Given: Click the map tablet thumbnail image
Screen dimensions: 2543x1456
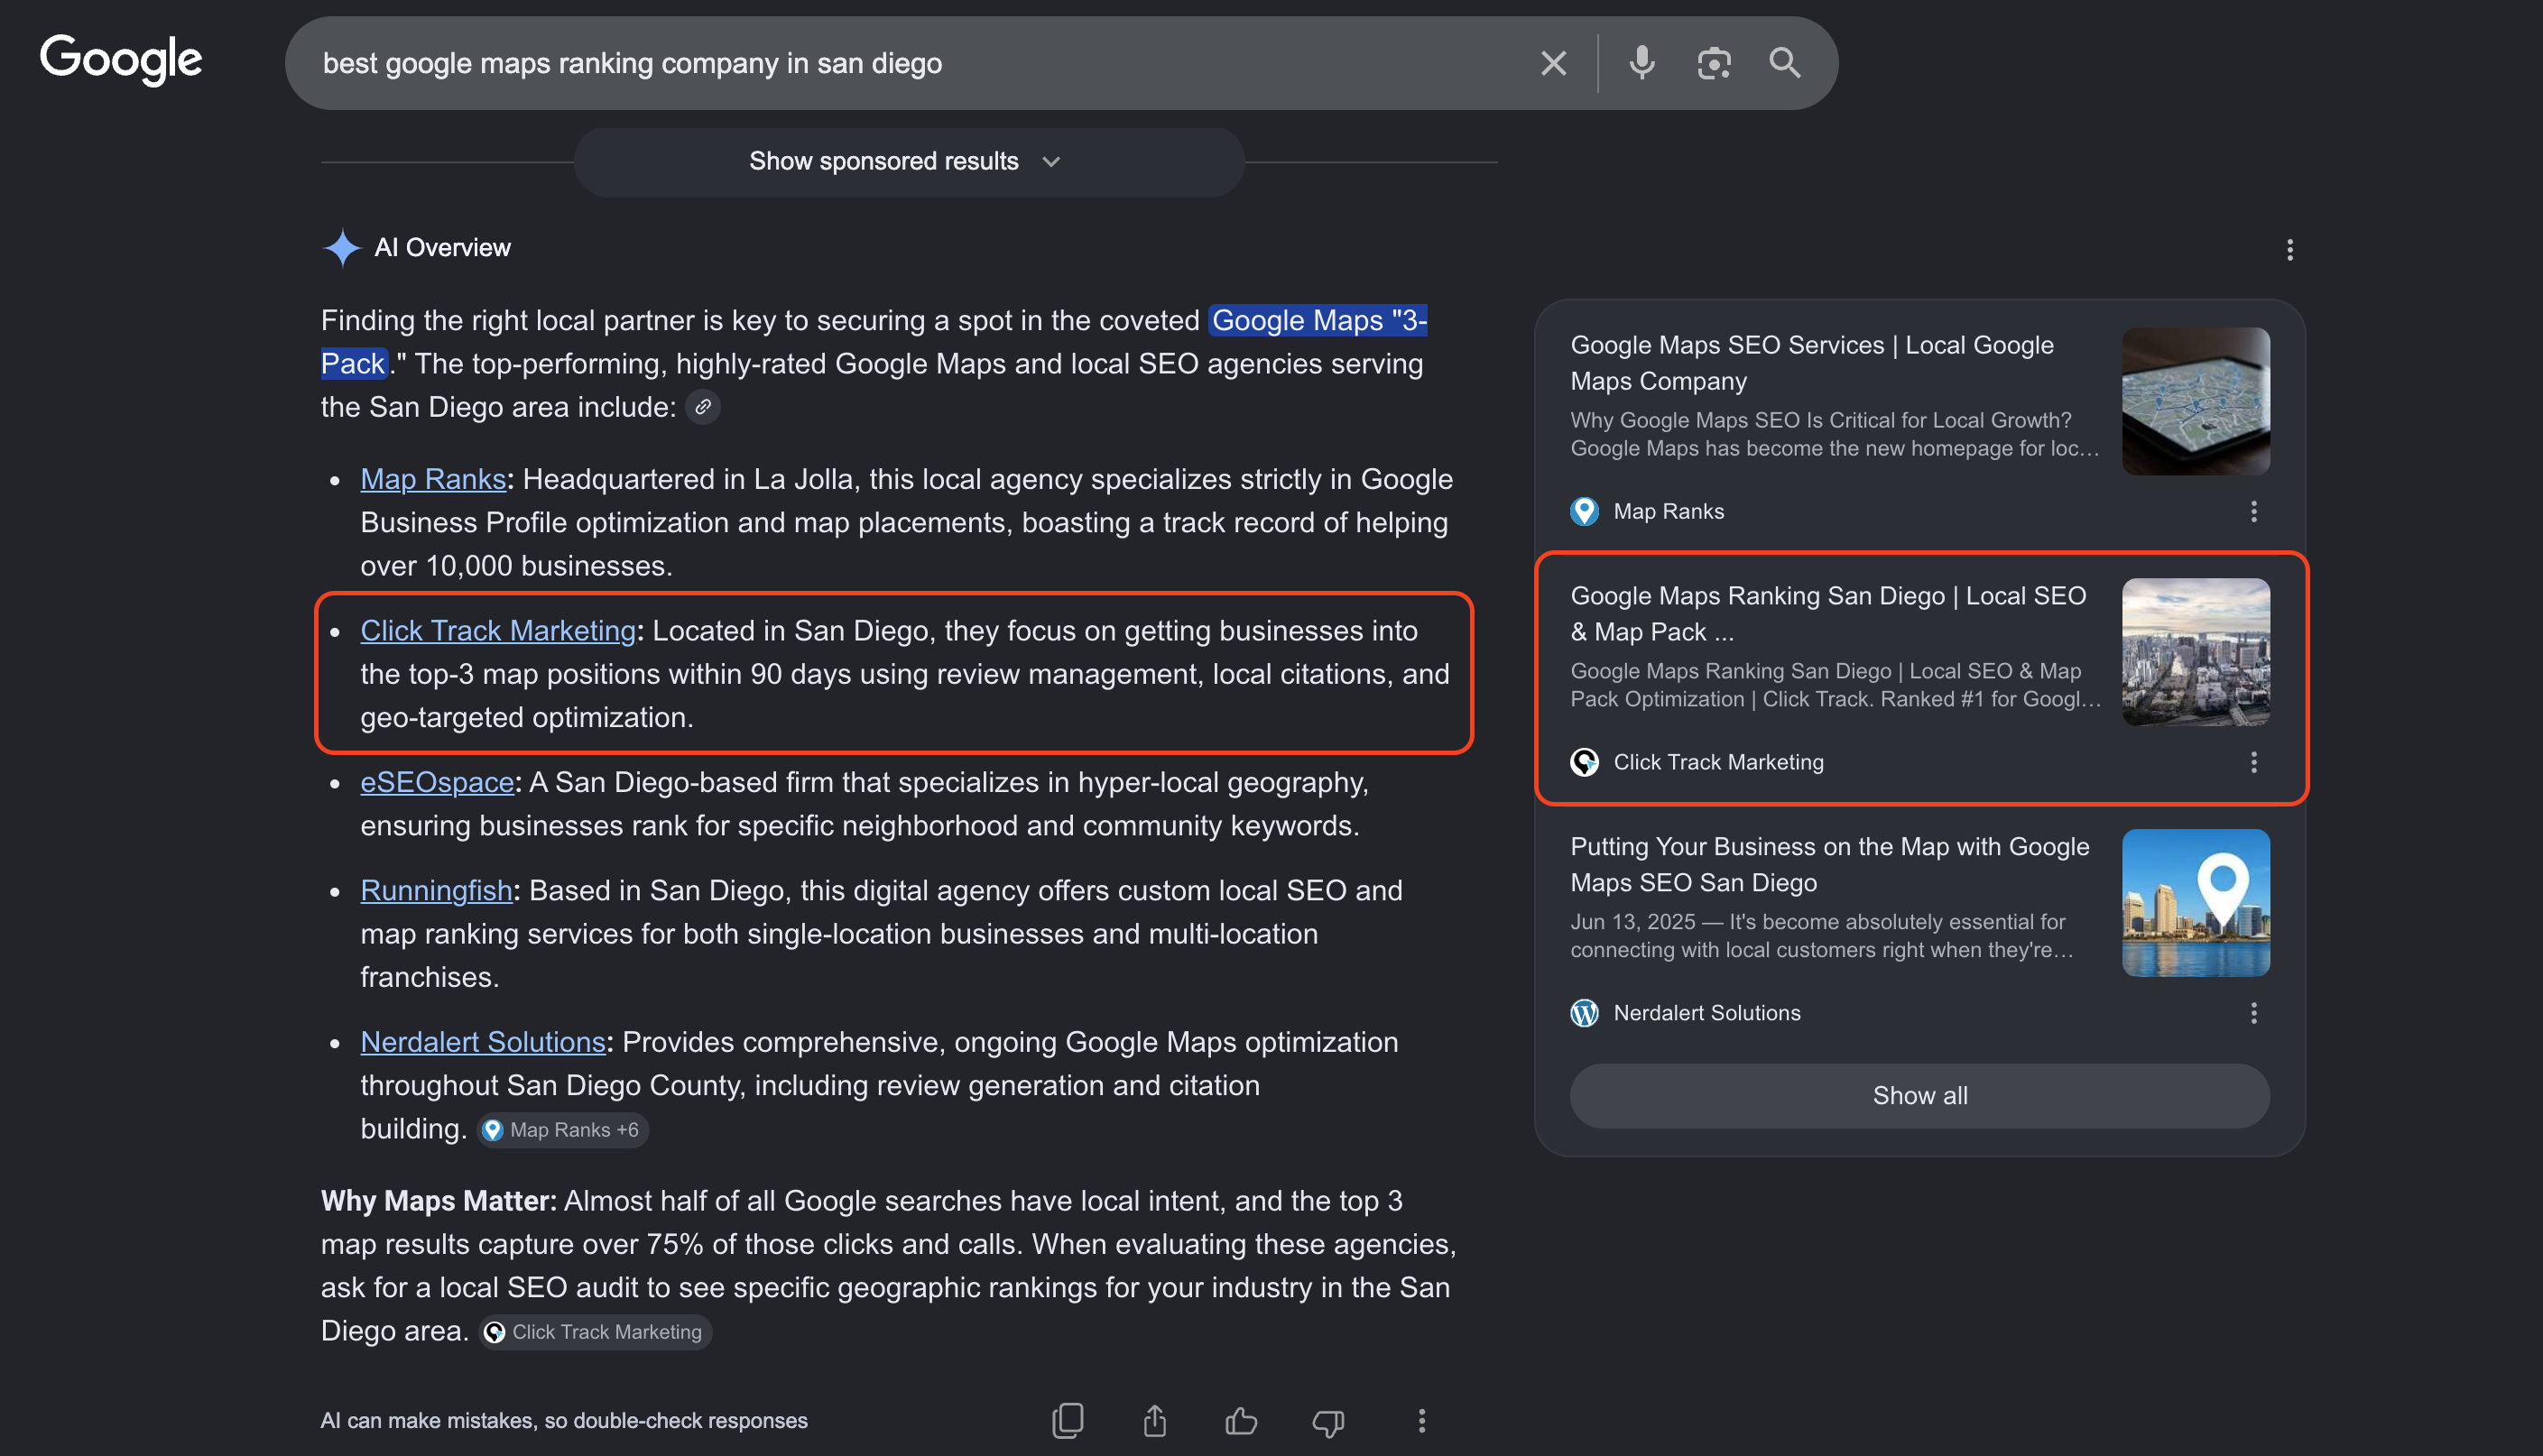Looking at the screenshot, I should 2195,401.
